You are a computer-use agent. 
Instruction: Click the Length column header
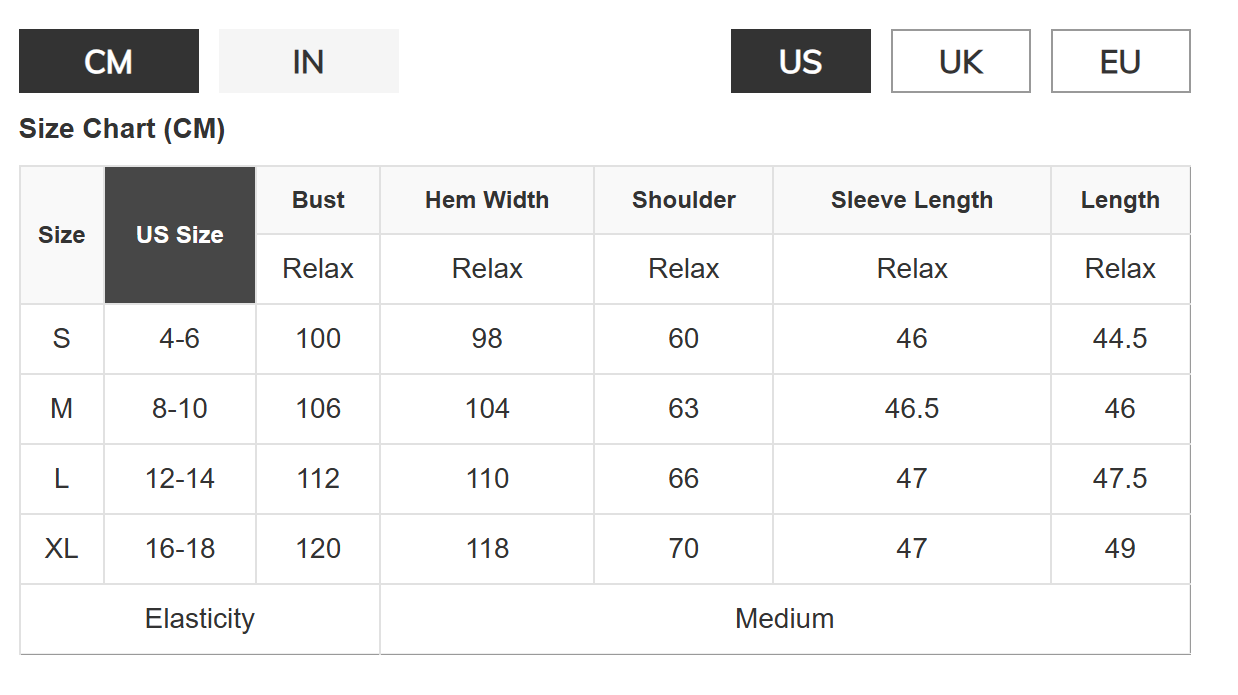(x=1121, y=200)
